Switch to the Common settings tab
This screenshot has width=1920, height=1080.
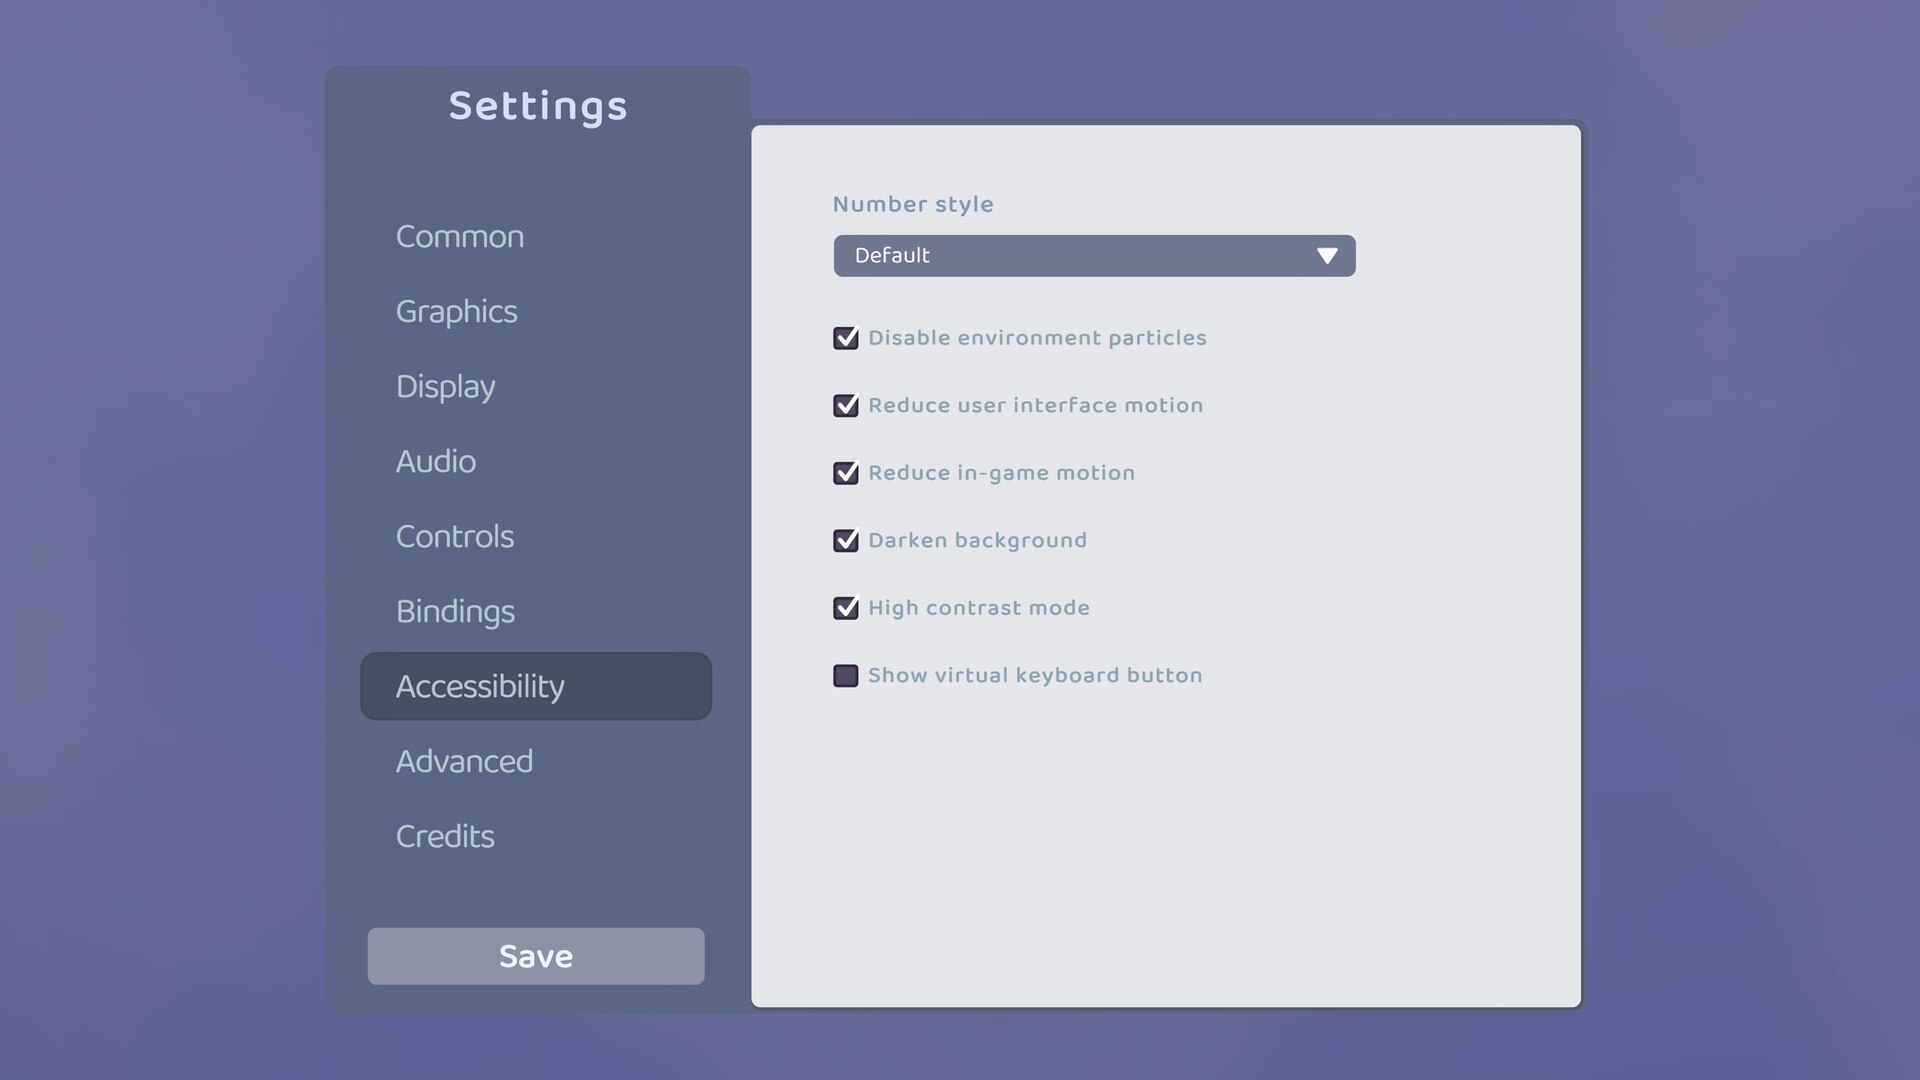click(459, 237)
